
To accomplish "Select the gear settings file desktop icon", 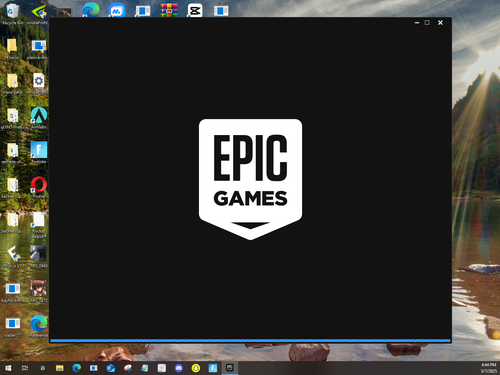I will click(39, 83).
